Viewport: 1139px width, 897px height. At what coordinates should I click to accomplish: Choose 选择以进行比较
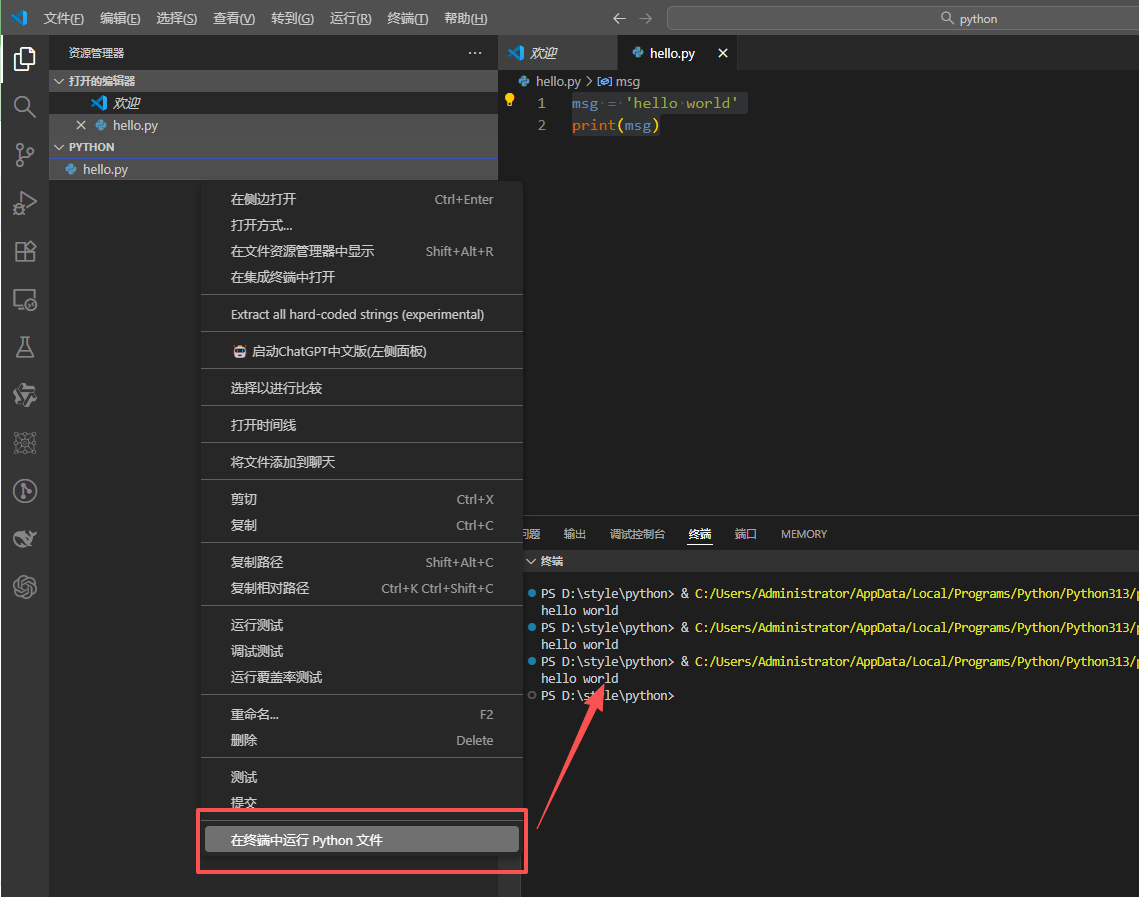click(x=362, y=388)
